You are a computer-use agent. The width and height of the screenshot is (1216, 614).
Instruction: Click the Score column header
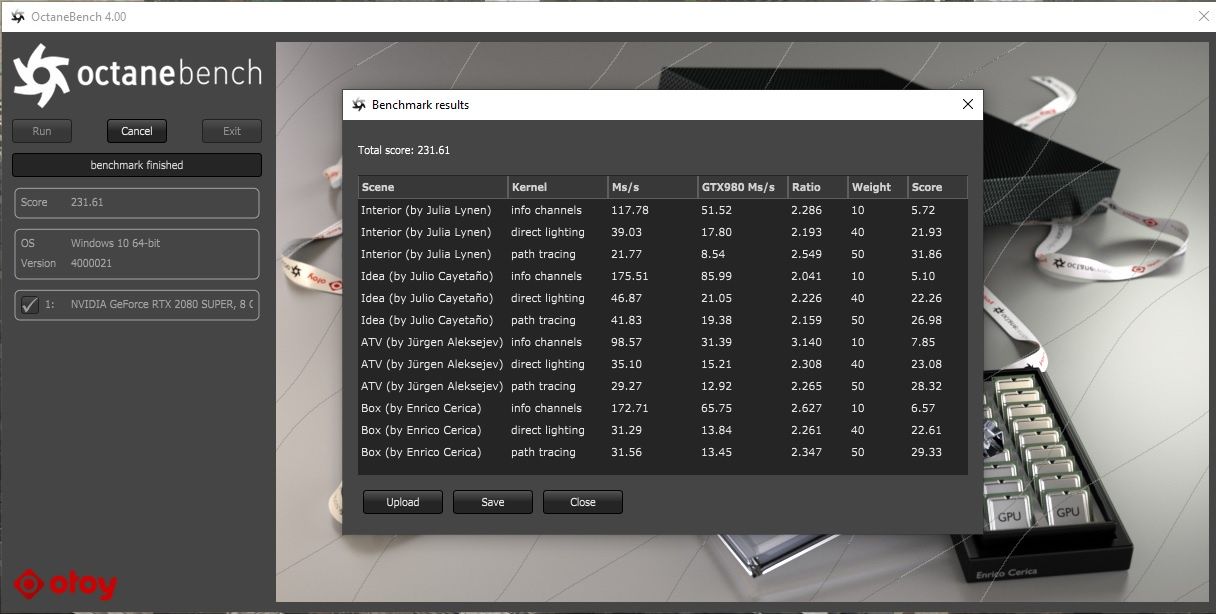pos(938,187)
